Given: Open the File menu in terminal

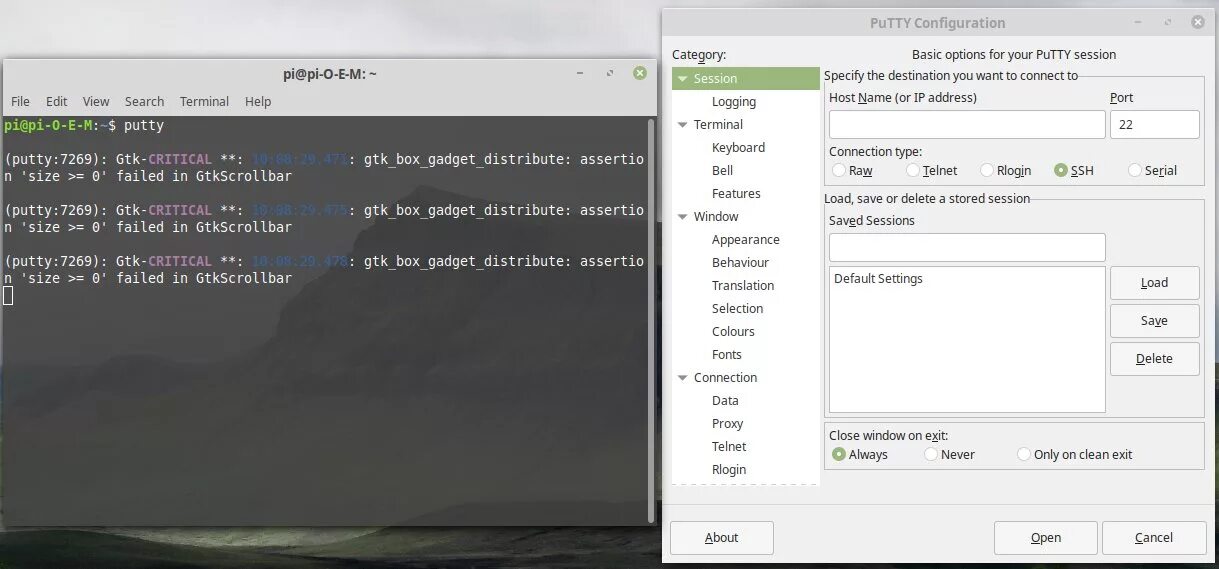Looking at the screenshot, I should 20,101.
